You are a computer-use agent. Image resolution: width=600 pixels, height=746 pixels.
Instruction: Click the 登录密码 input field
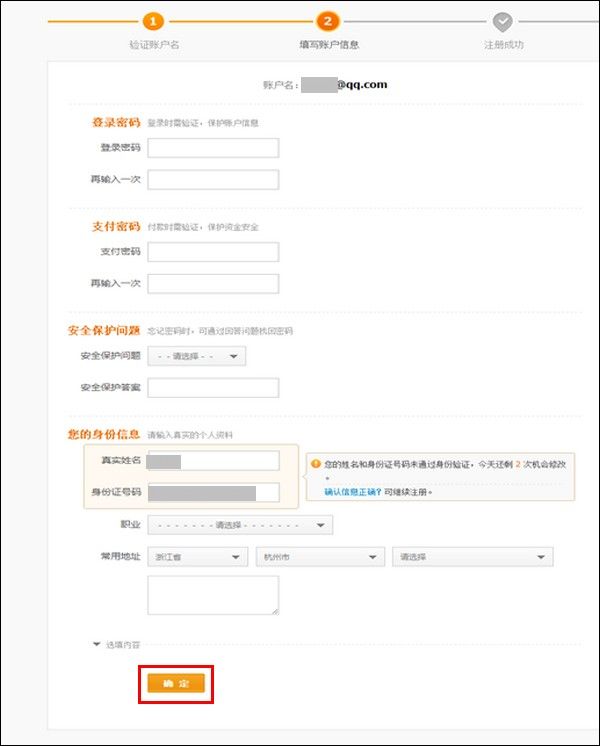pos(213,148)
